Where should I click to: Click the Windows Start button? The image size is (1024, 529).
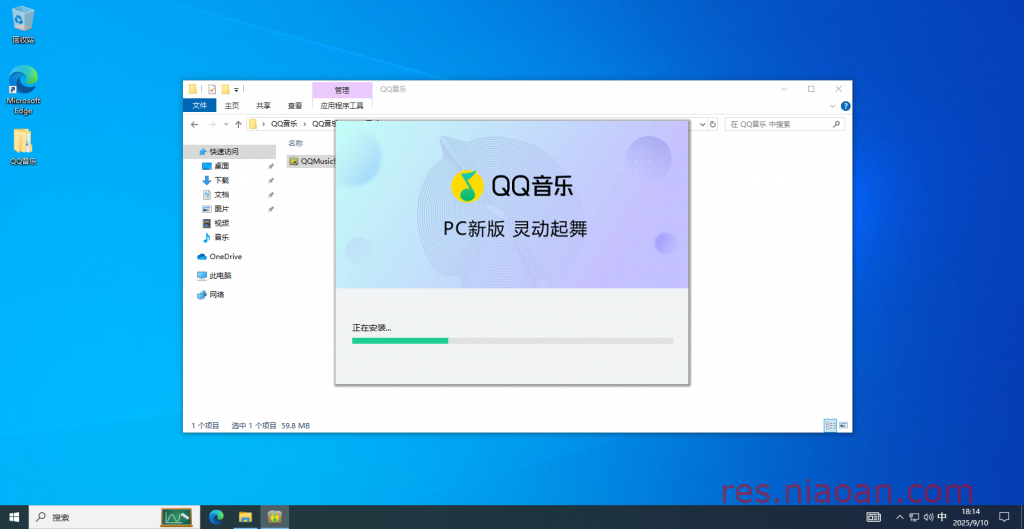(x=14, y=517)
